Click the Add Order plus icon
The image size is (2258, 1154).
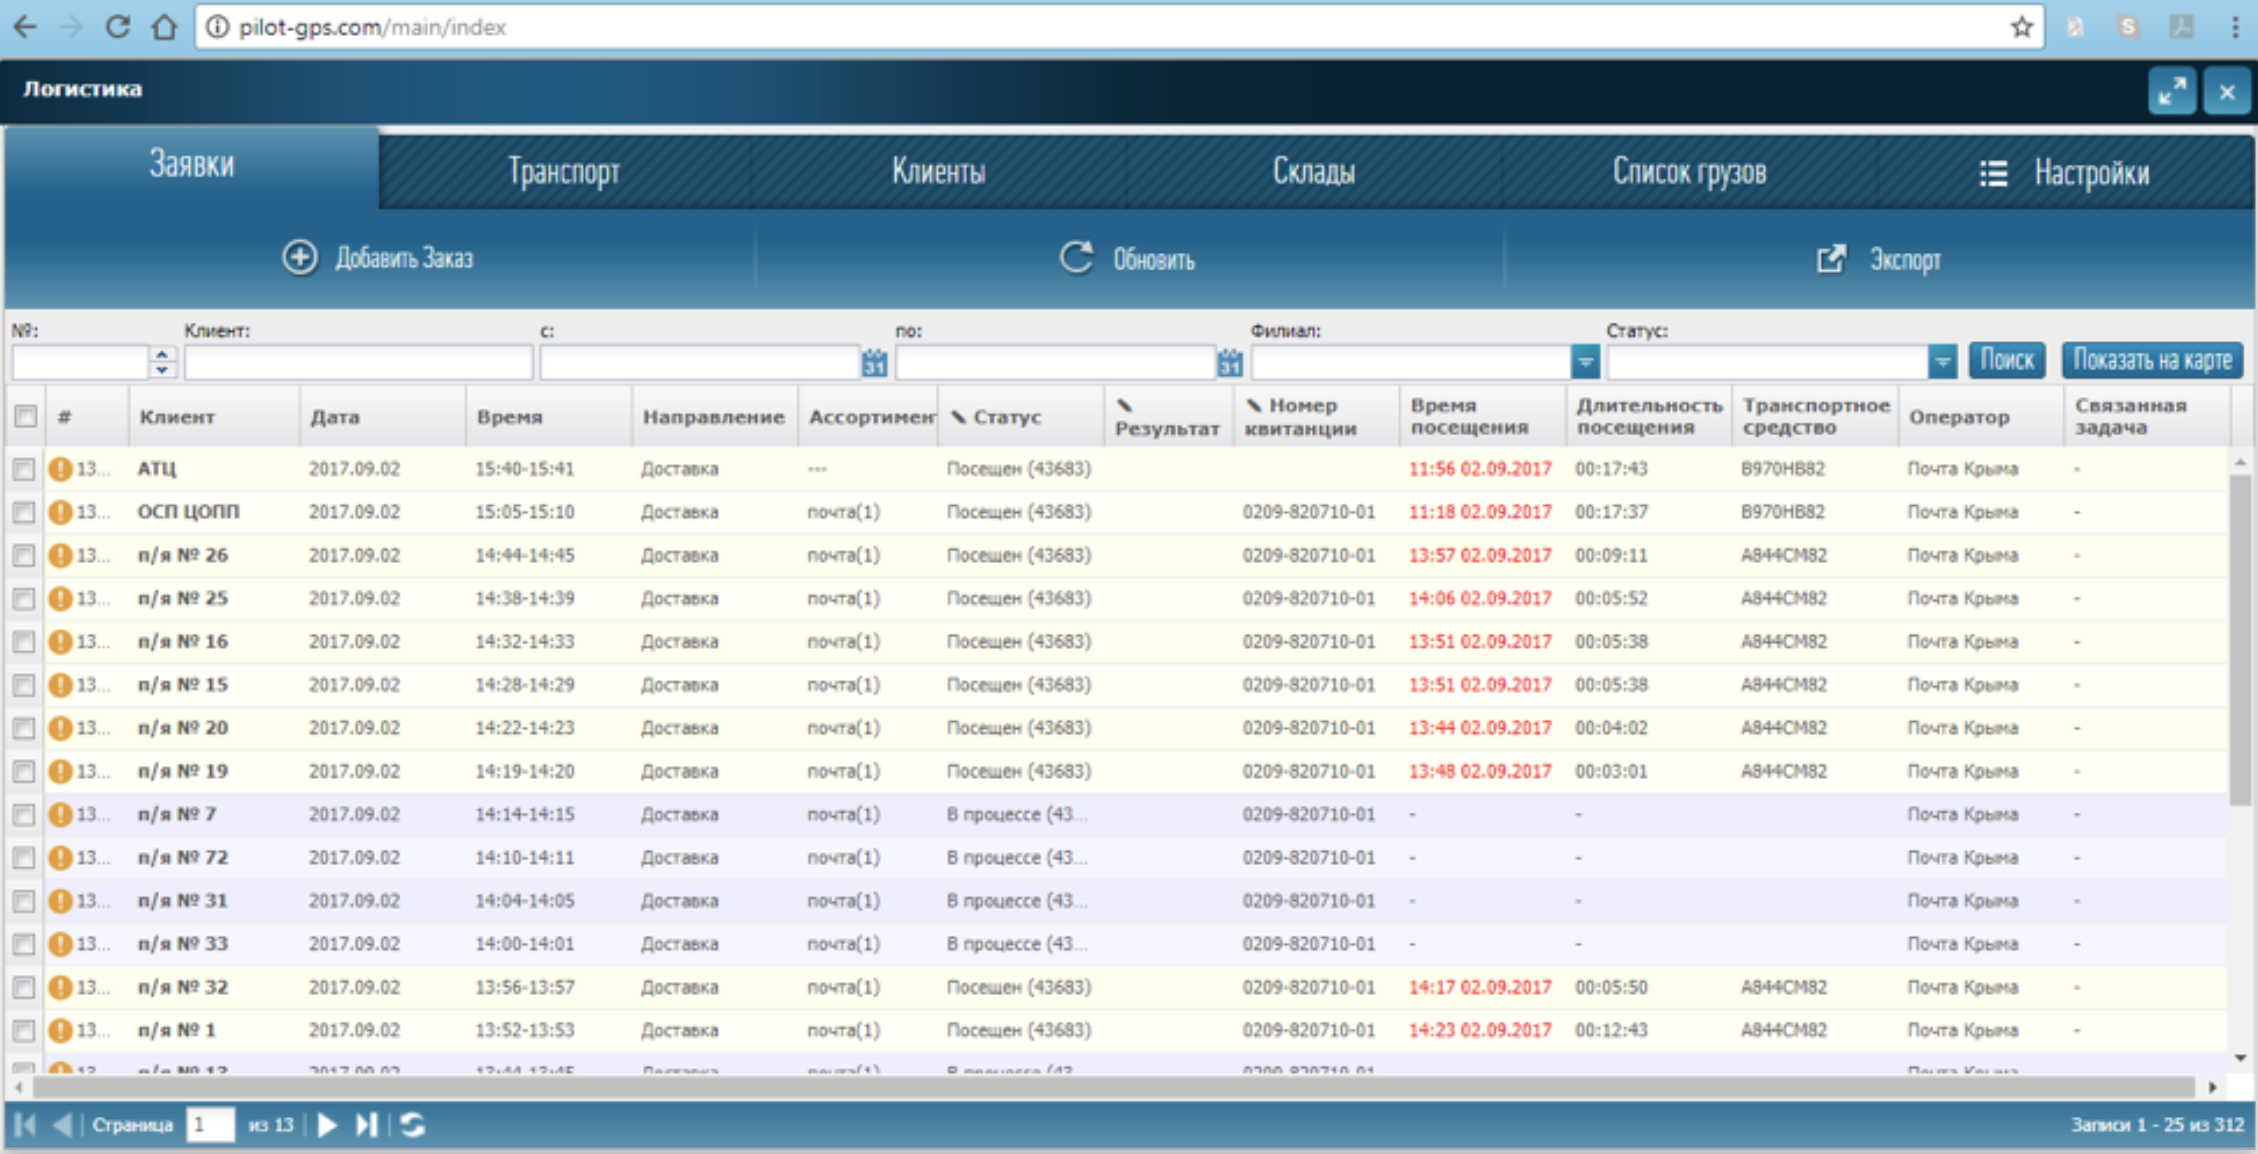[x=299, y=258]
